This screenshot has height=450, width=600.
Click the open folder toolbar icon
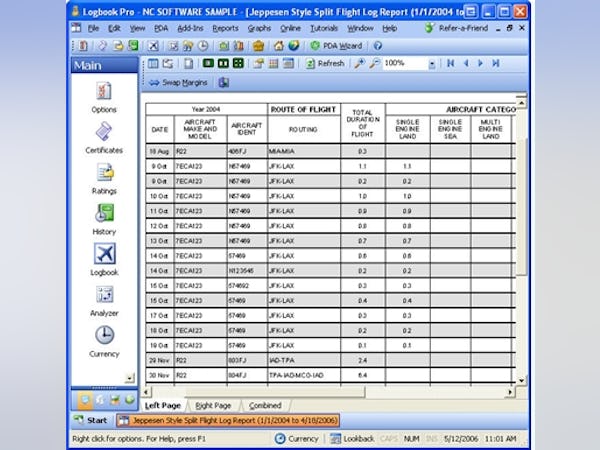click(118, 46)
